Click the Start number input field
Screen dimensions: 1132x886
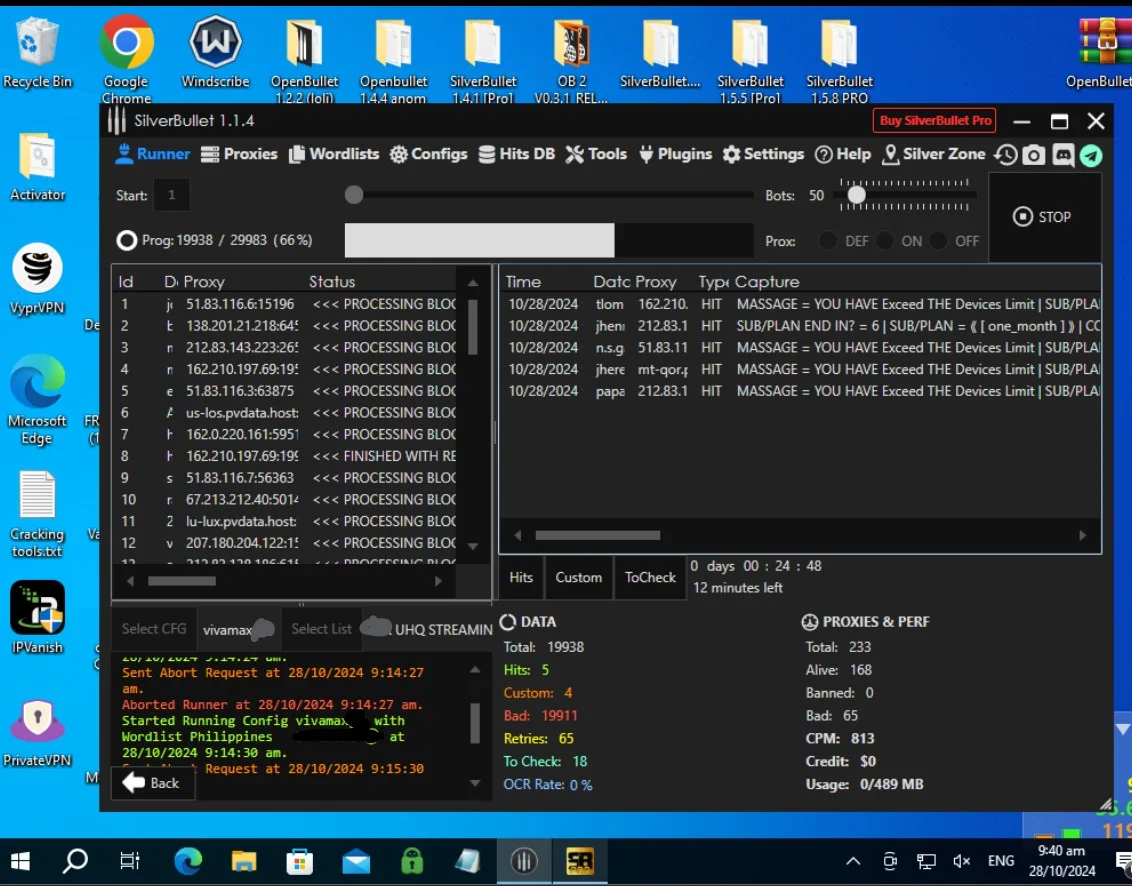[171, 195]
